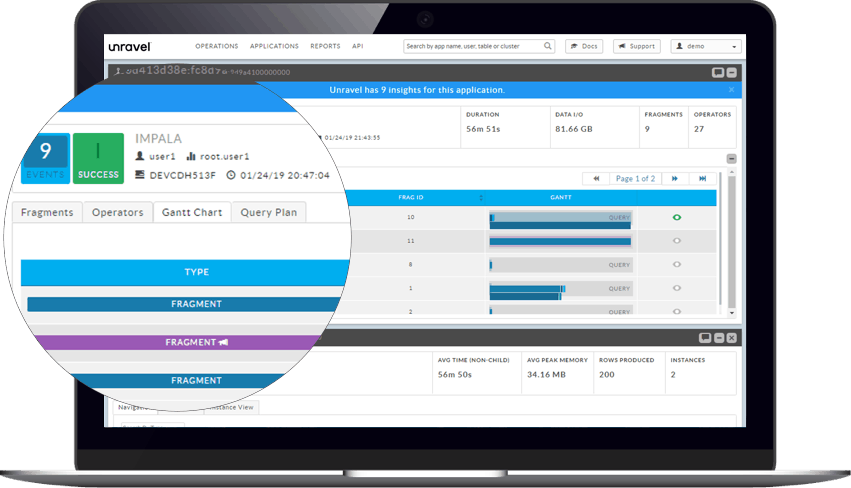Select the Gantt Chart tab
The width and height of the screenshot is (851, 488).
click(x=192, y=212)
